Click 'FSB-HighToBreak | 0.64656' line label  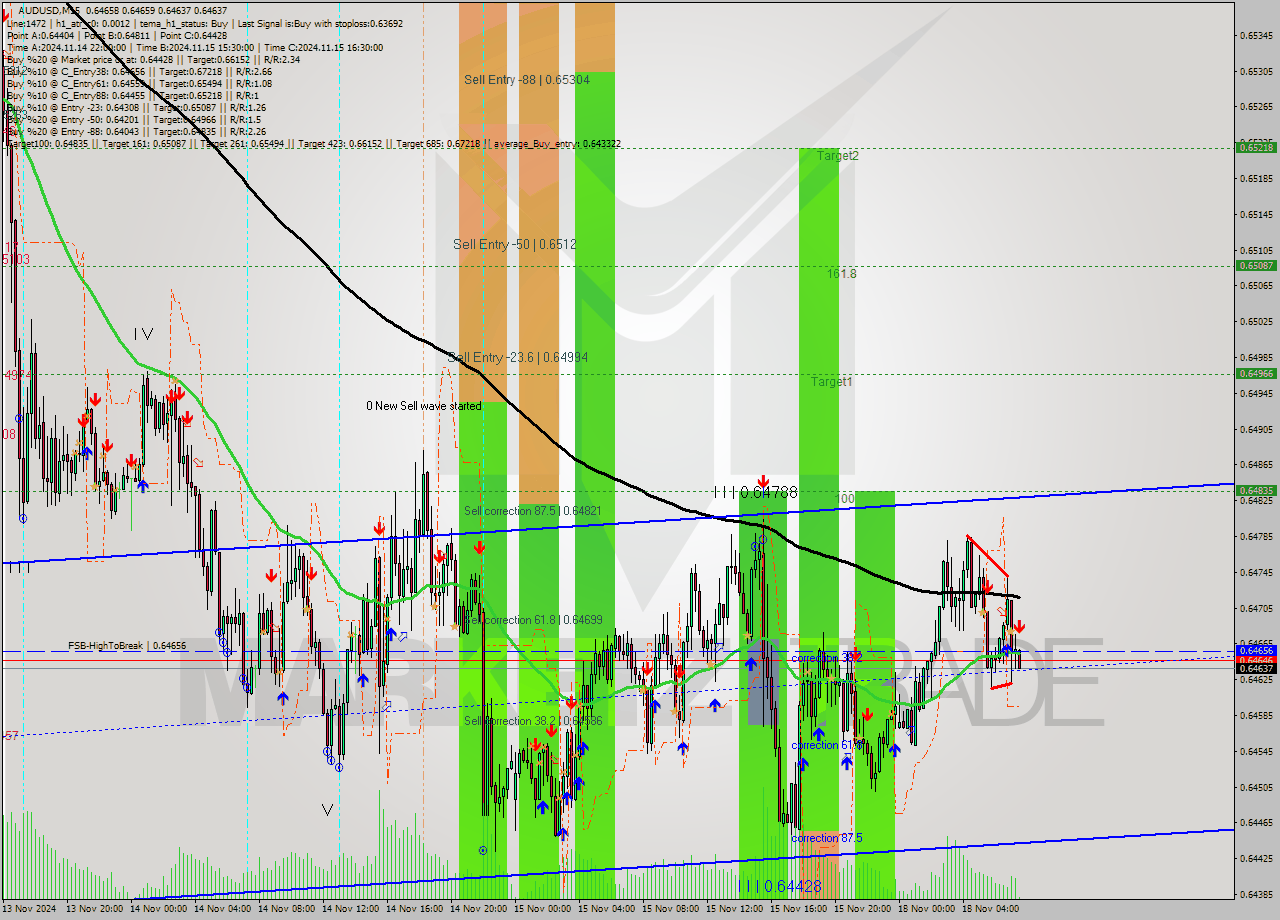pos(127,646)
